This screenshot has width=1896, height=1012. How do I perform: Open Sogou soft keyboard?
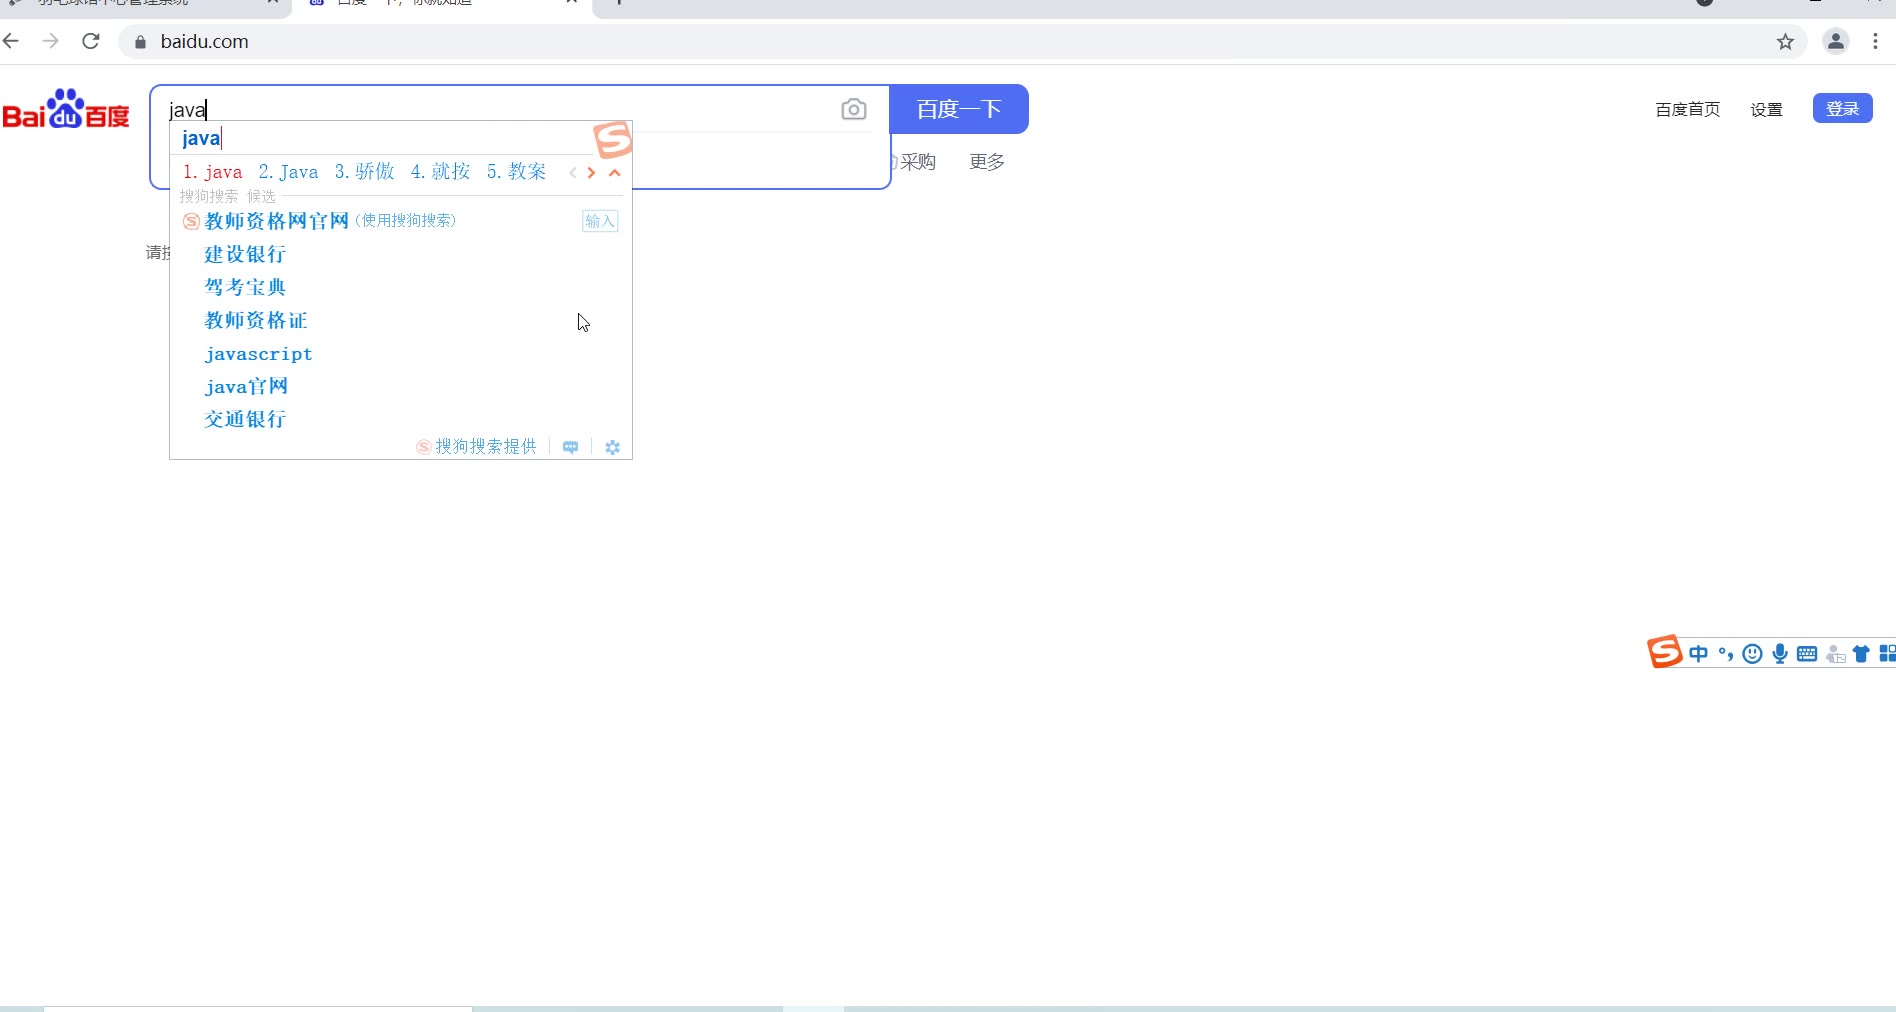[x=1807, y=654]
